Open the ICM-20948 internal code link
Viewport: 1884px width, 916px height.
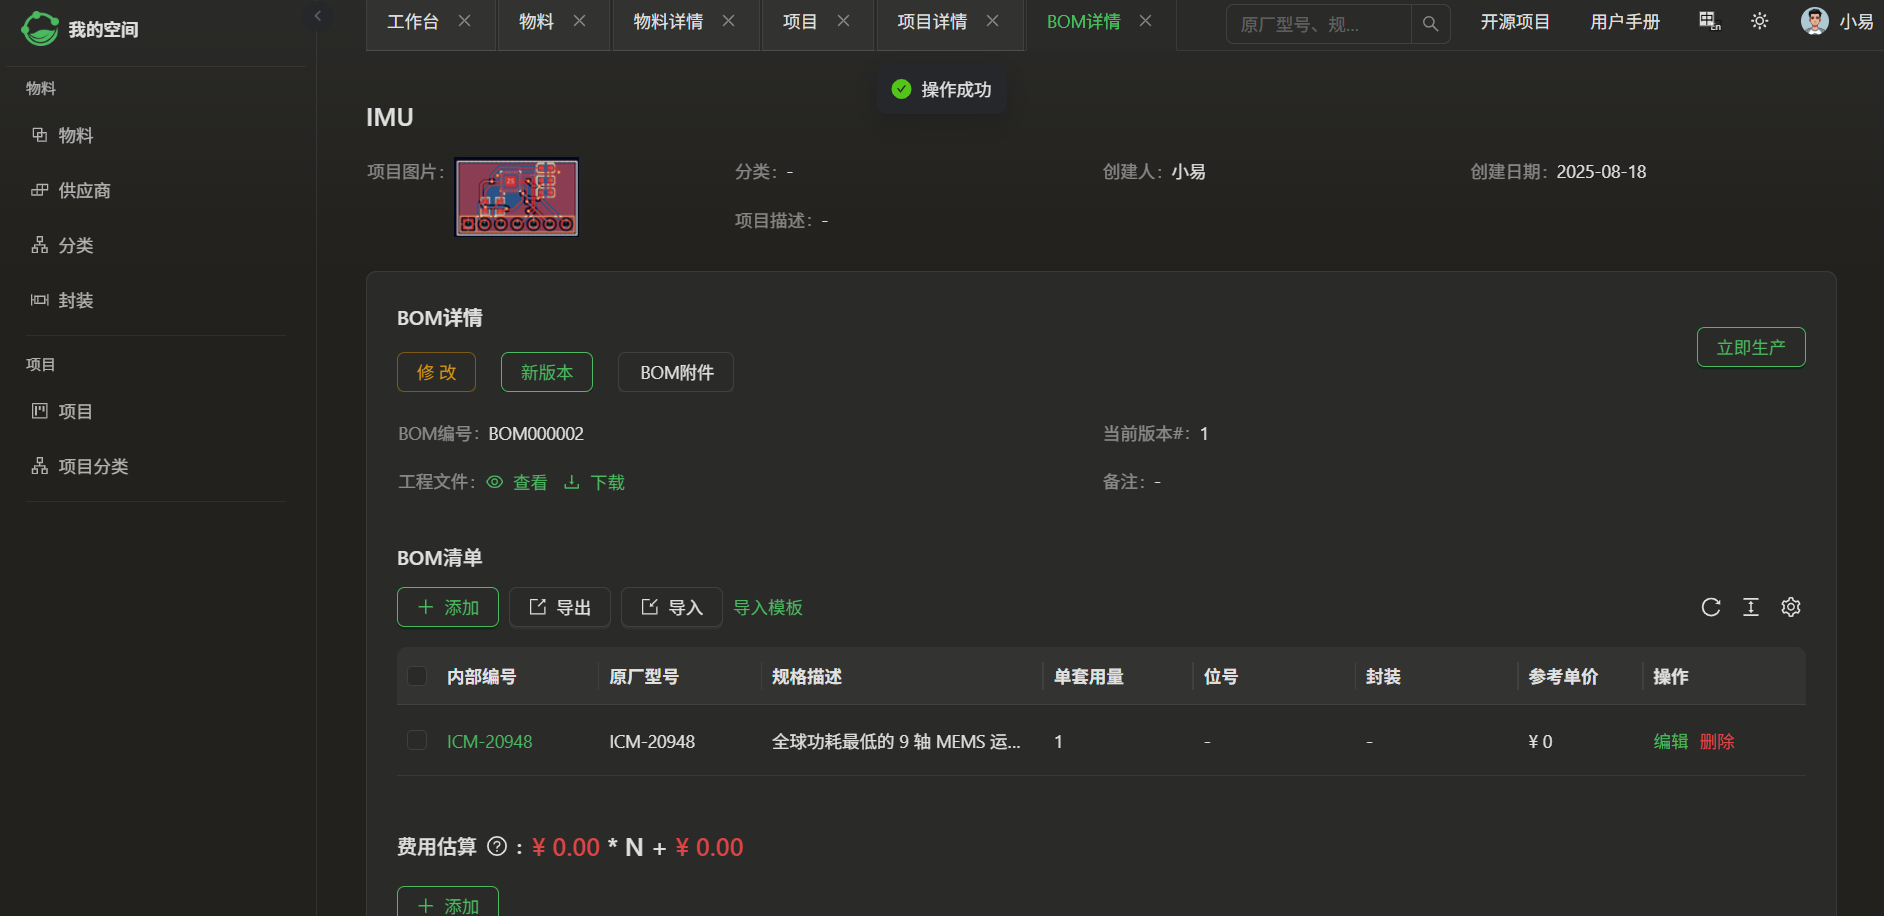tap(489, 741)
